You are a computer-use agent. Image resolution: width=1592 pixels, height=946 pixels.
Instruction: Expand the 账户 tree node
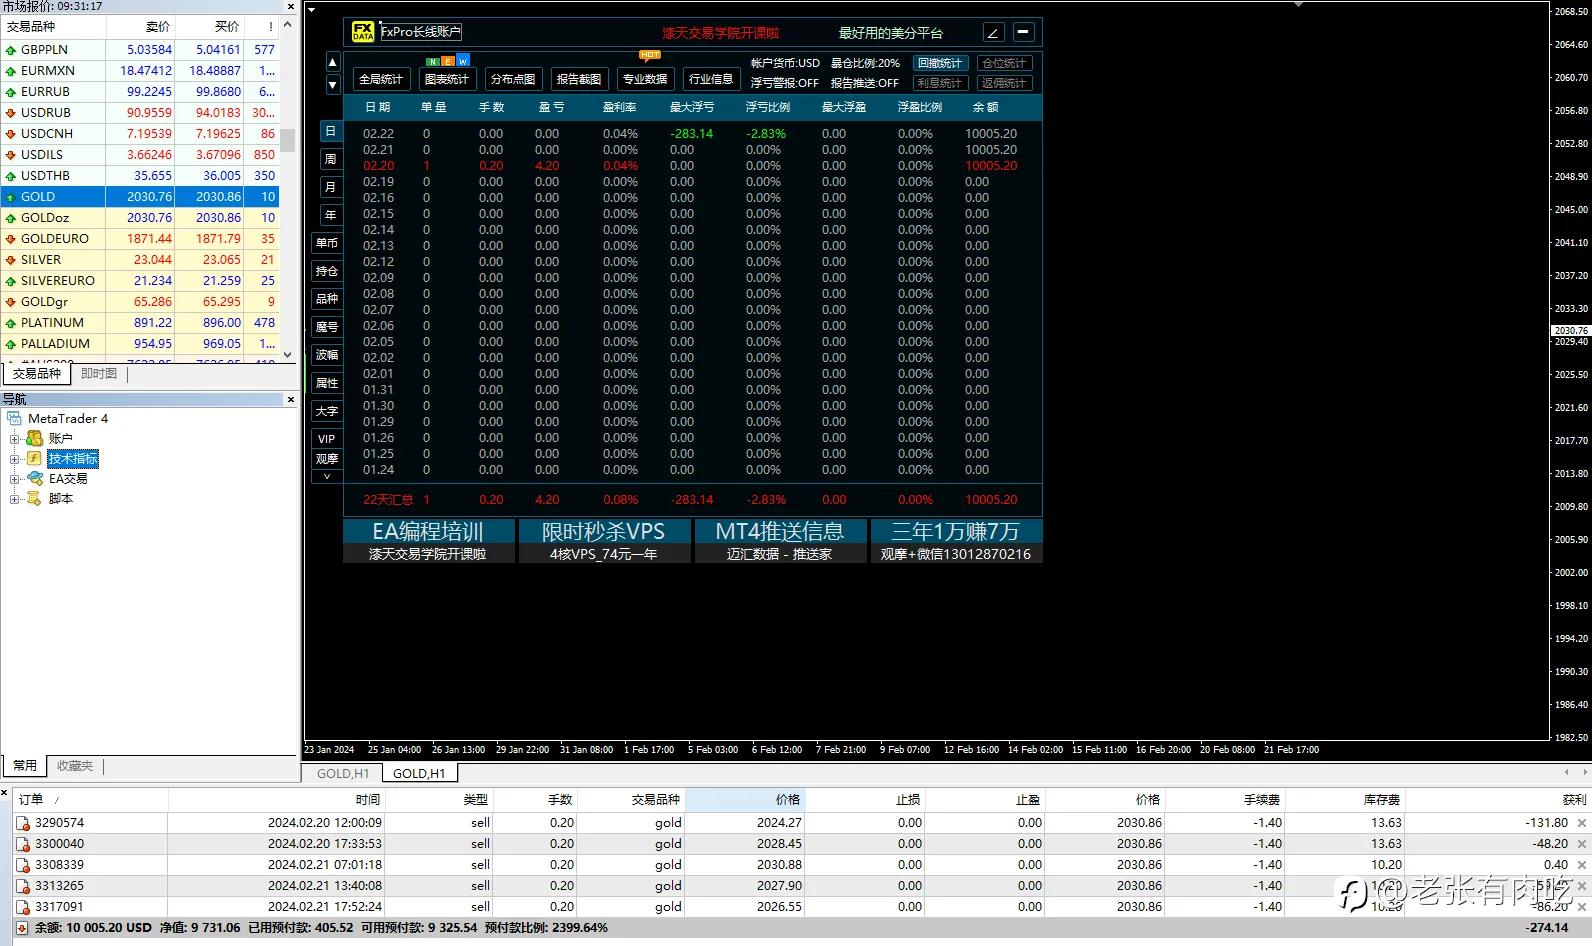click(15, 438)
